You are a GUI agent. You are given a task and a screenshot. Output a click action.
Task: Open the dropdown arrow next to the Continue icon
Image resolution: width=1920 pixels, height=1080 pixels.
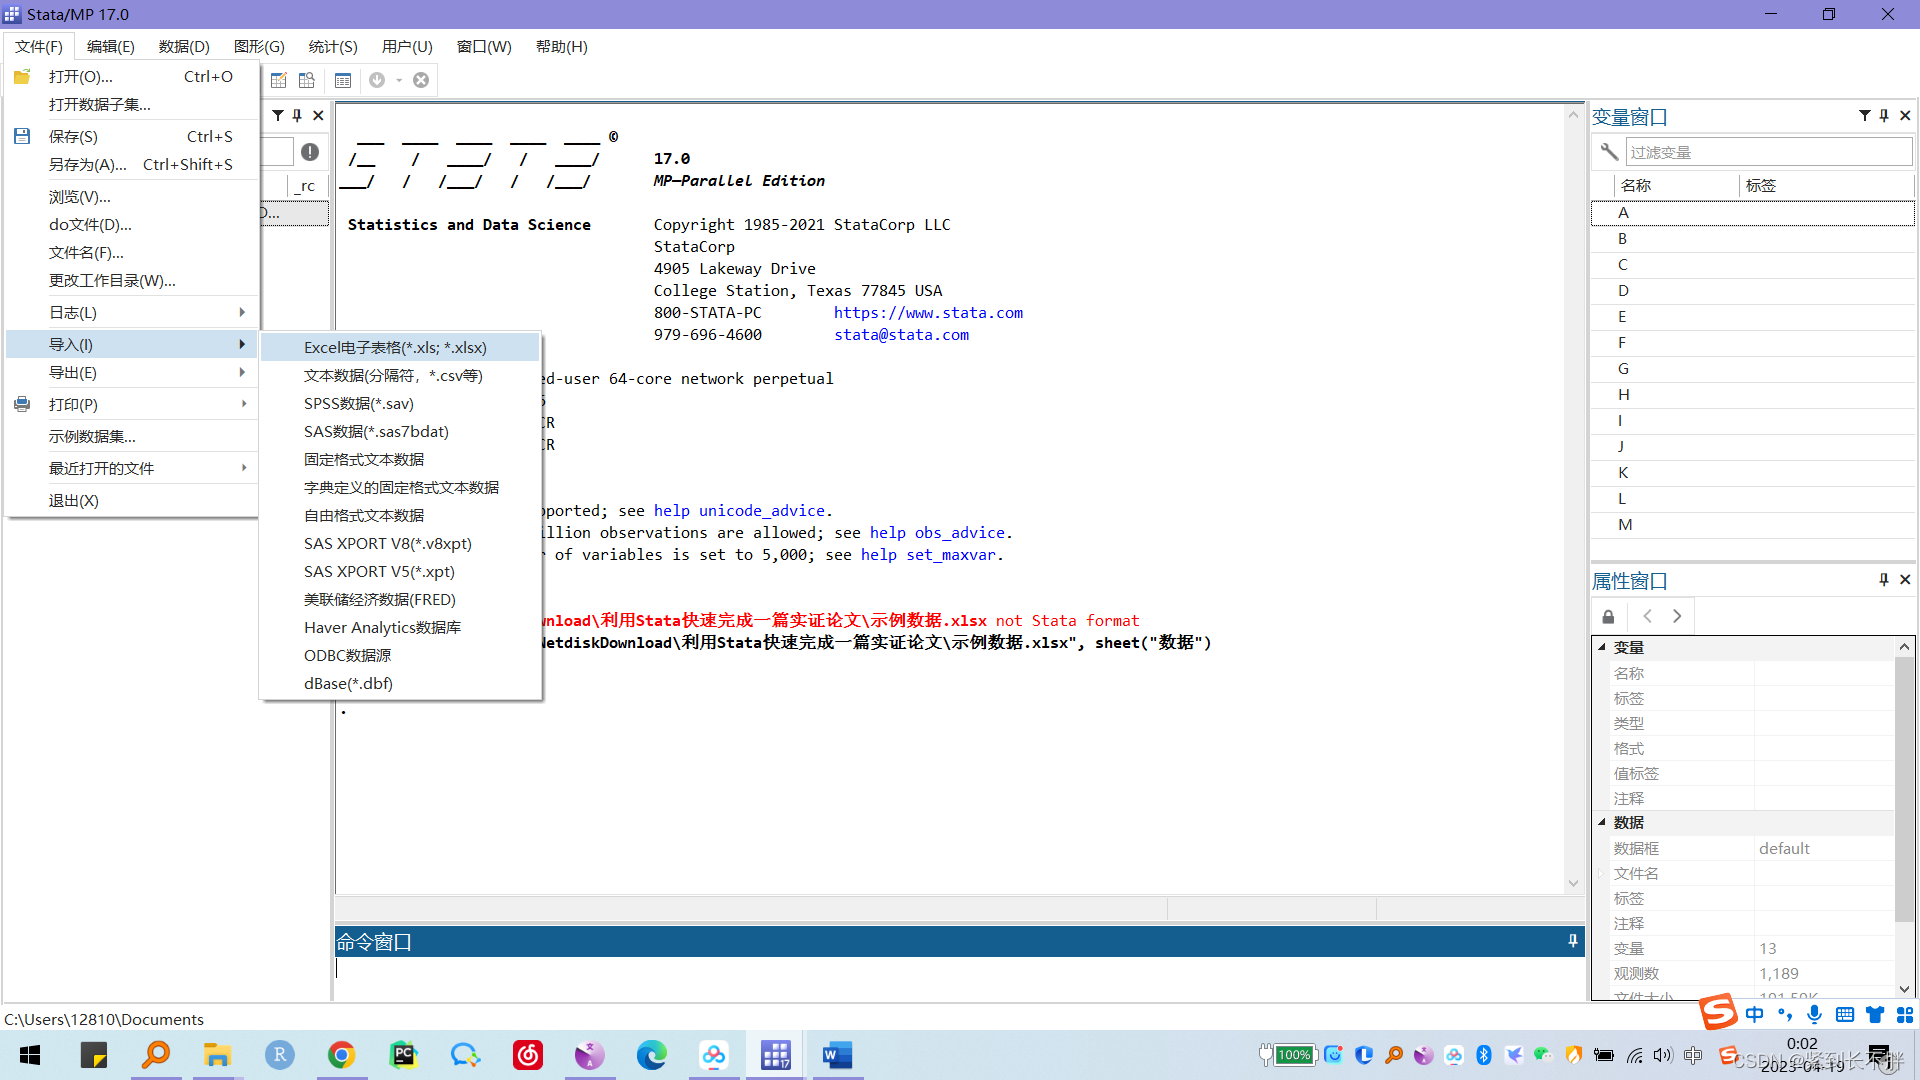point(399,80)
